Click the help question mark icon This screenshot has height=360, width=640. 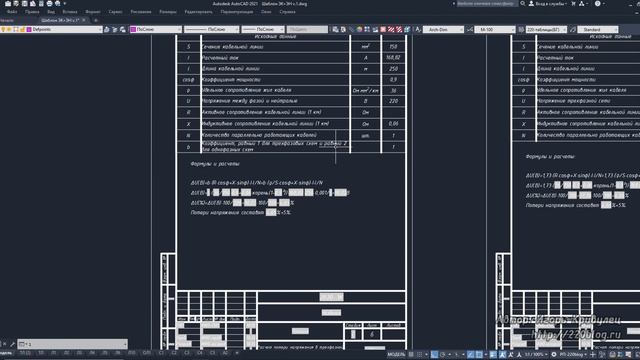click(598, 4)
